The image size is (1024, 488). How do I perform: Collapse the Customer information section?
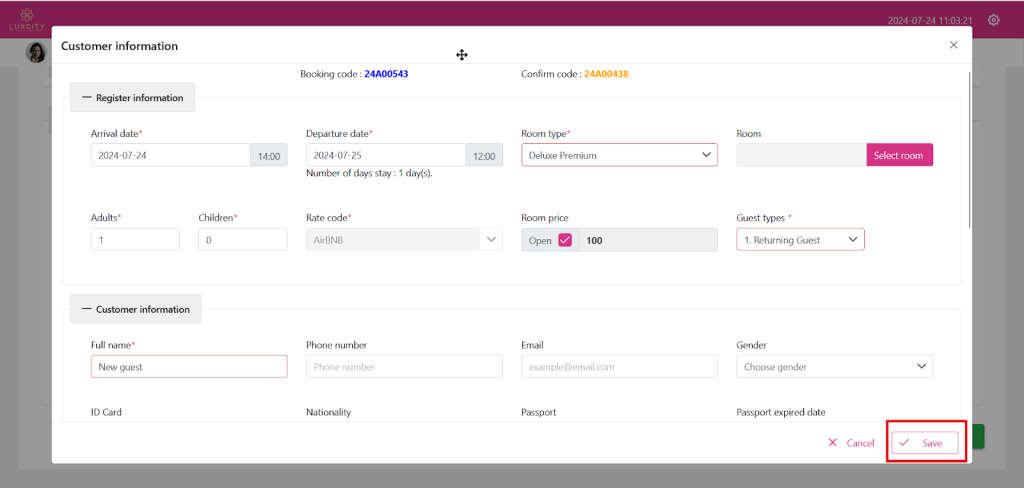click(135, 309)
